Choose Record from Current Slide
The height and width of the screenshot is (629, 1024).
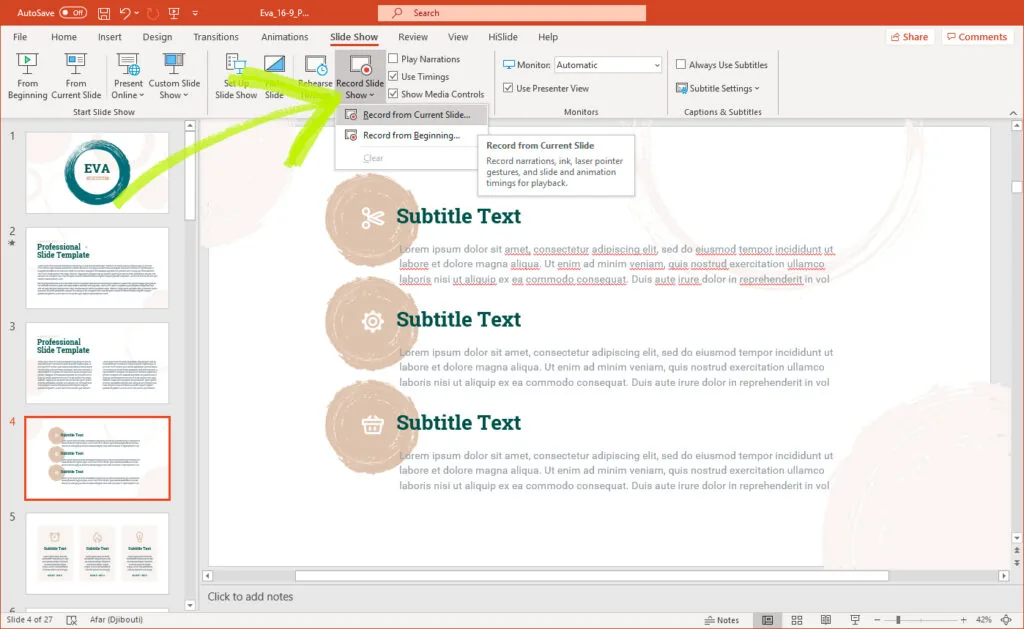tap(411, 114)
